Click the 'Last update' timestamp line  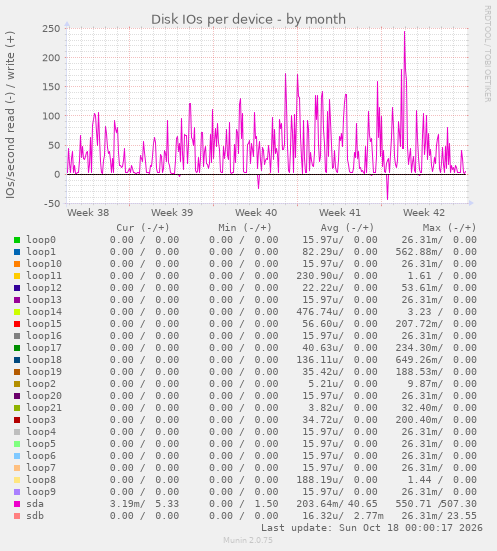tap(372, 528)
